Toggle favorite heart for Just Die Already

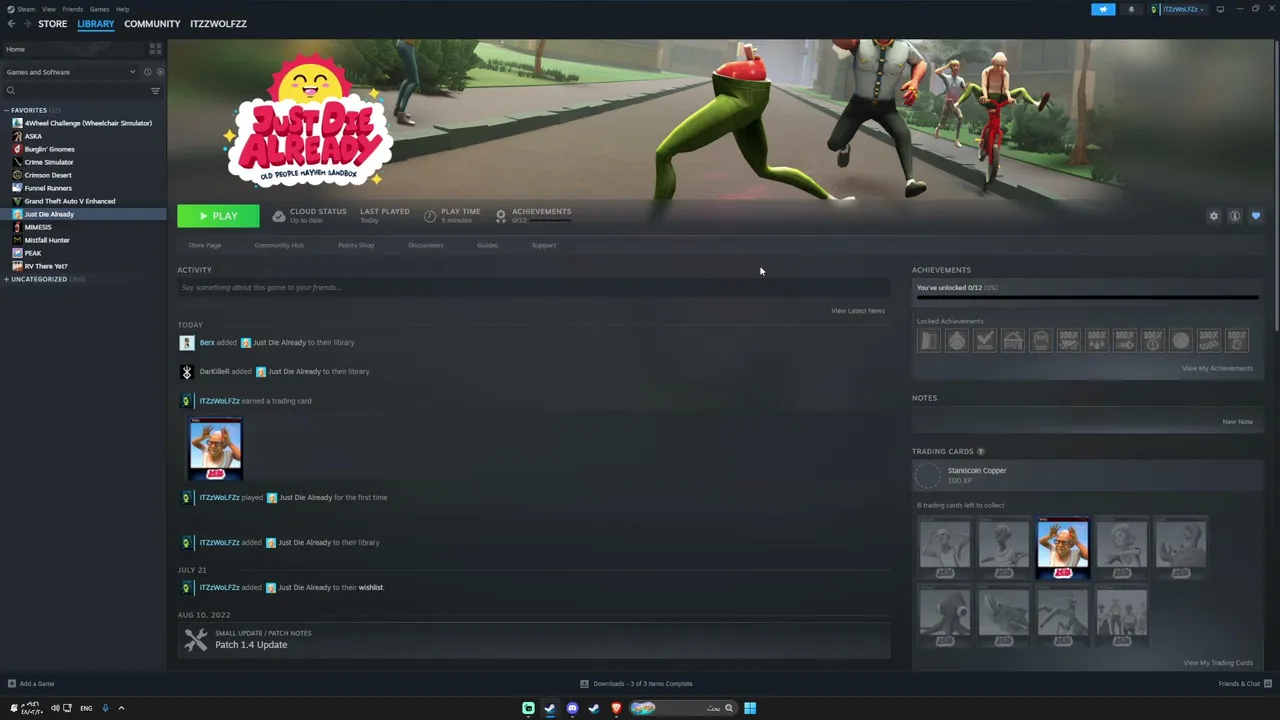pos(1256,216)
